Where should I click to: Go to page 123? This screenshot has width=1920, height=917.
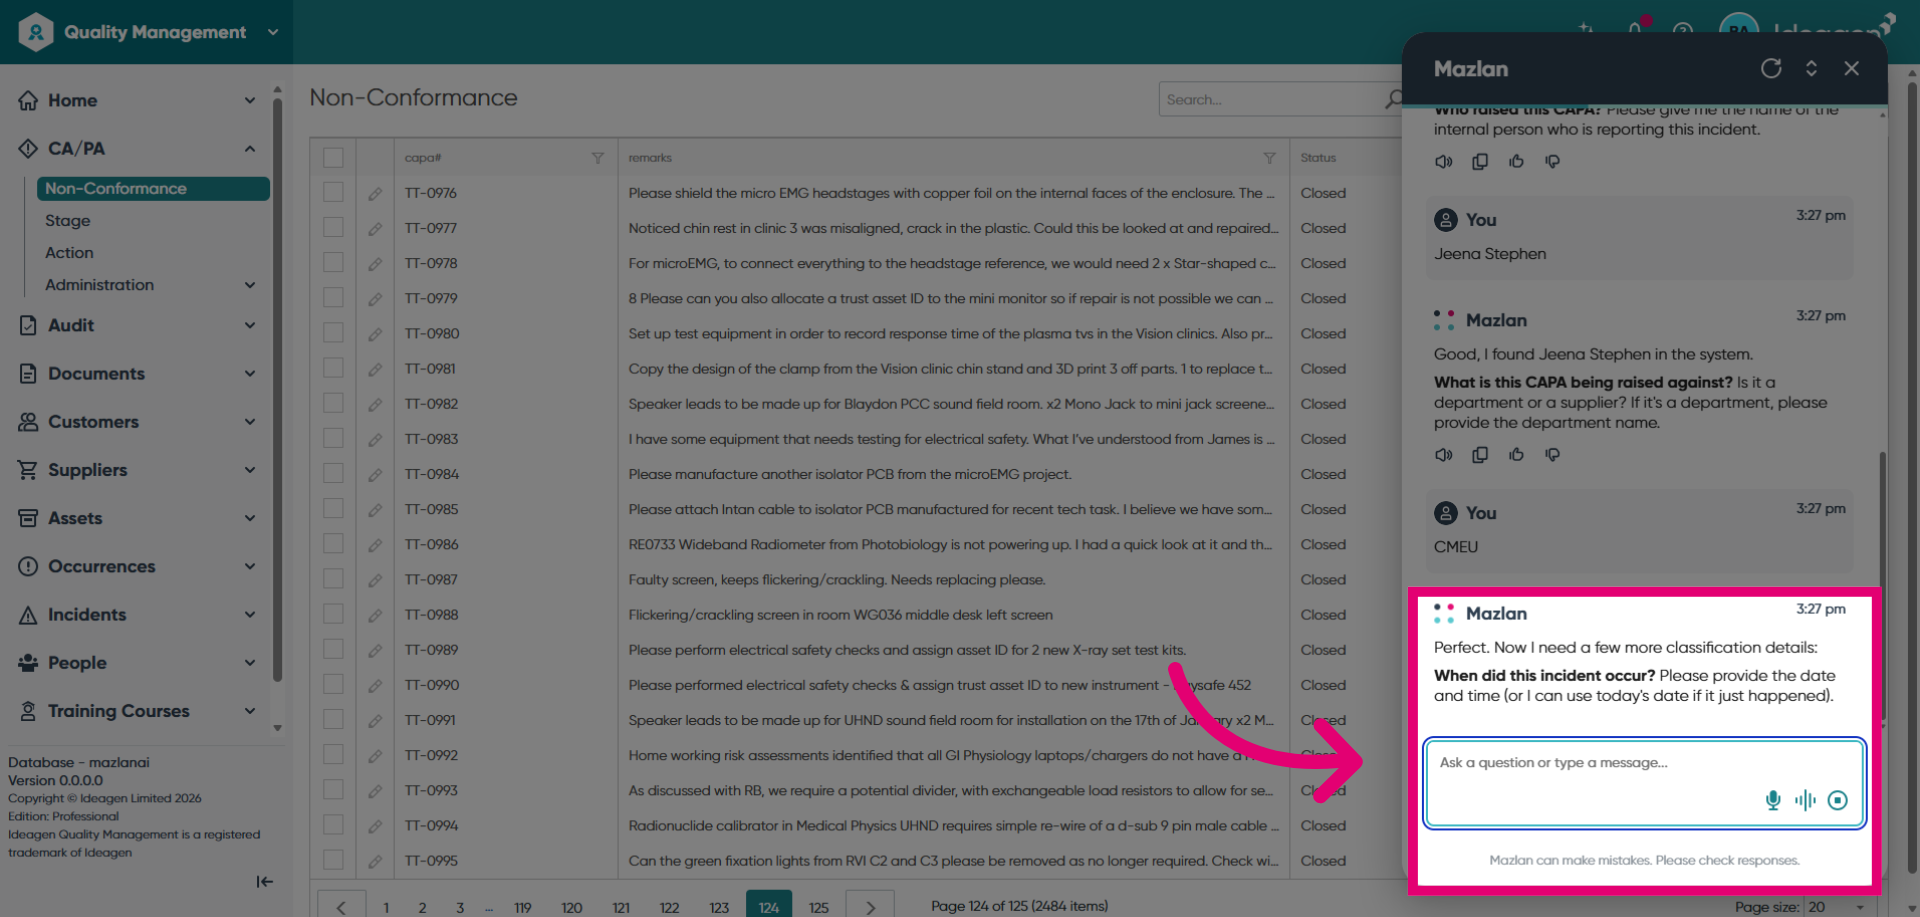coord(719,907)
